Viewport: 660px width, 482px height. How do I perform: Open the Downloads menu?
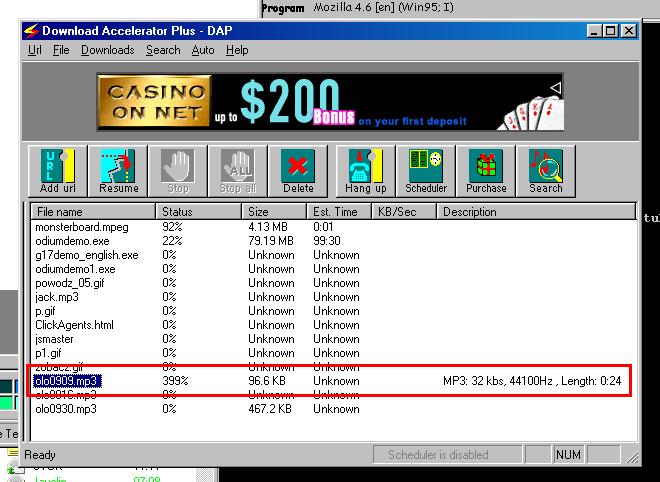pos(107,50)
